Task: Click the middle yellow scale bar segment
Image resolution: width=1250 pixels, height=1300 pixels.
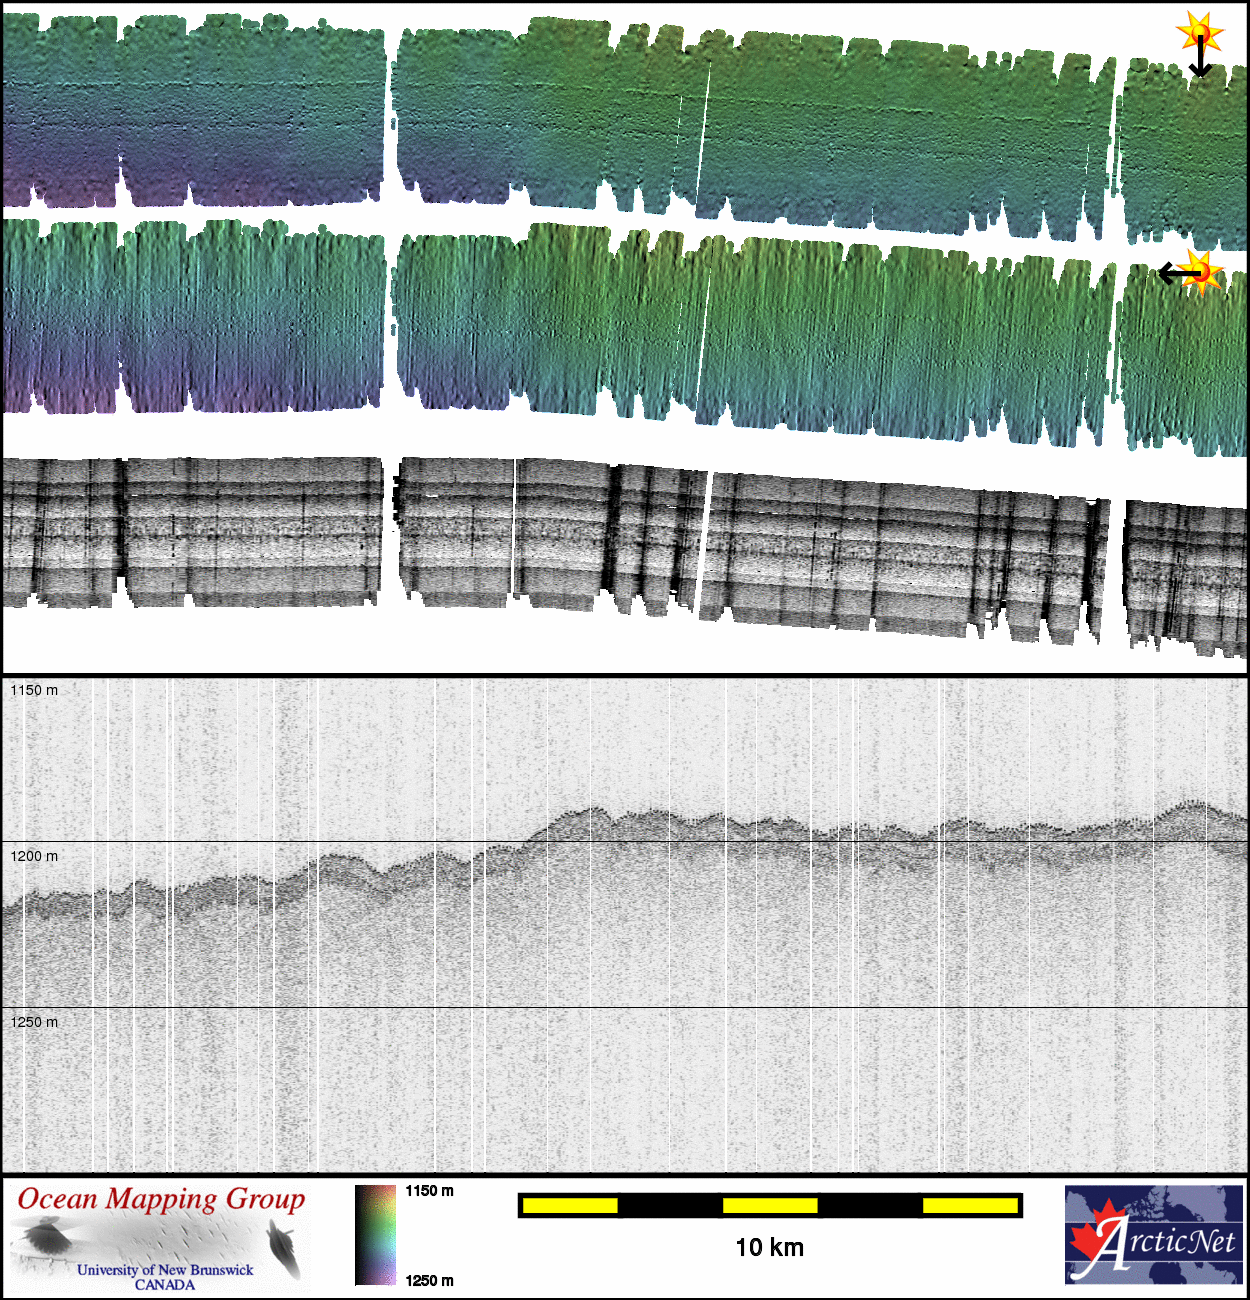Action: (770, 1206)
